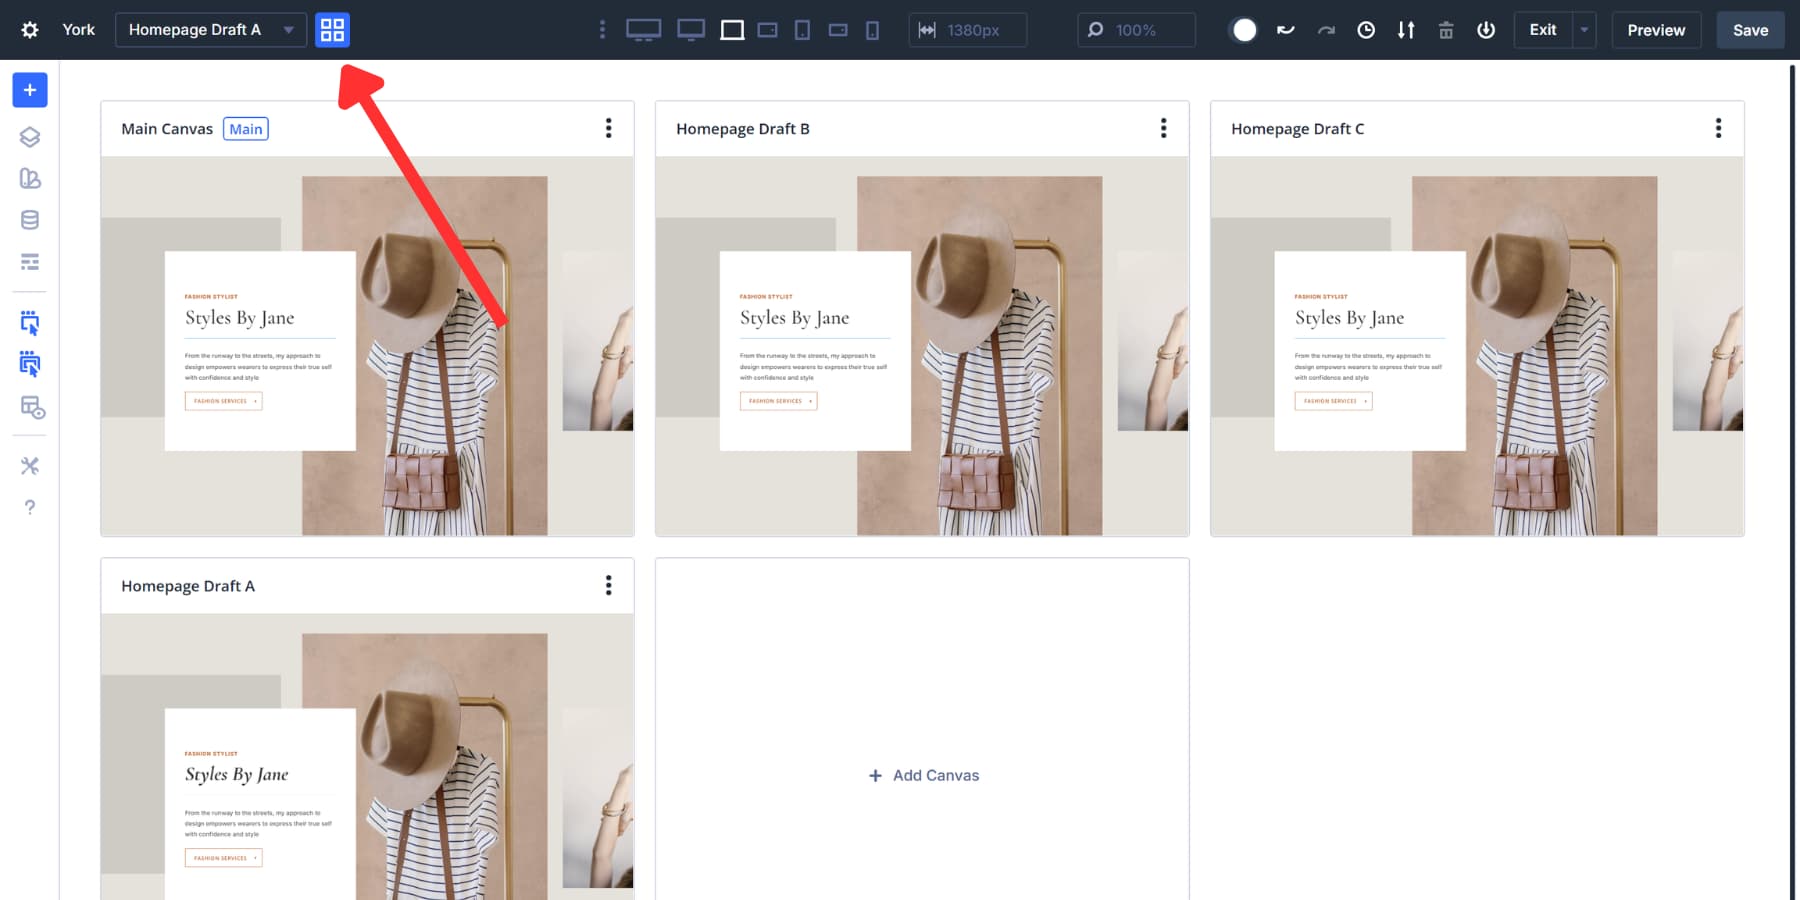Undo the last change

pos(1286,30)
